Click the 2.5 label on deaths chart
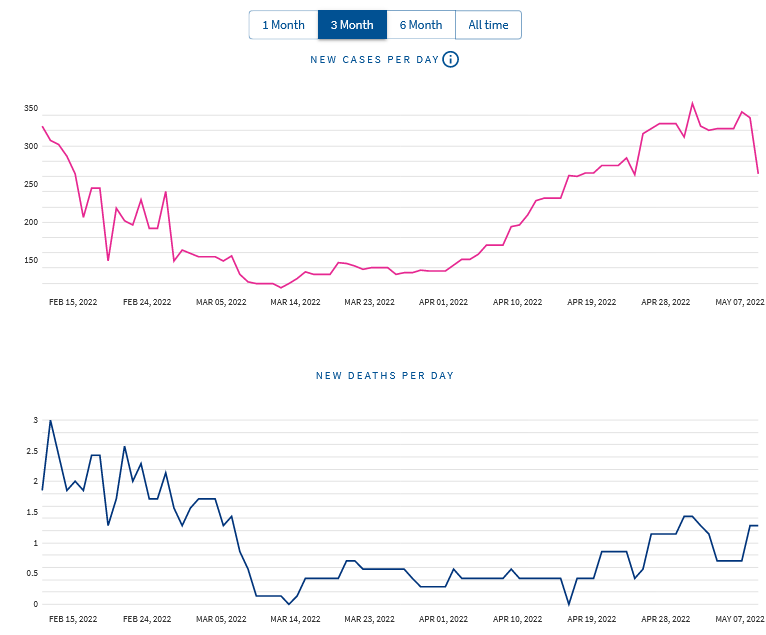The width and height of the screenshot is (766, 635). [32, 451]
